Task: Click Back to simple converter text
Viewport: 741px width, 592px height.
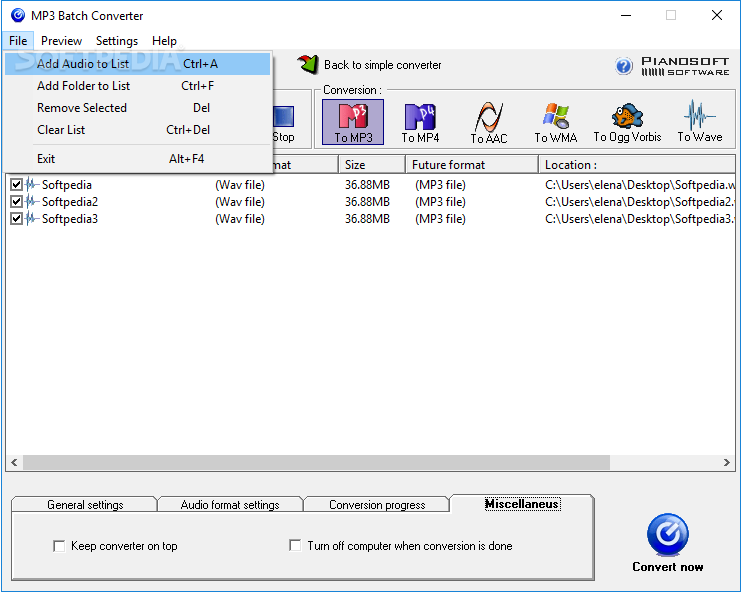Action: tap(382, 65)
